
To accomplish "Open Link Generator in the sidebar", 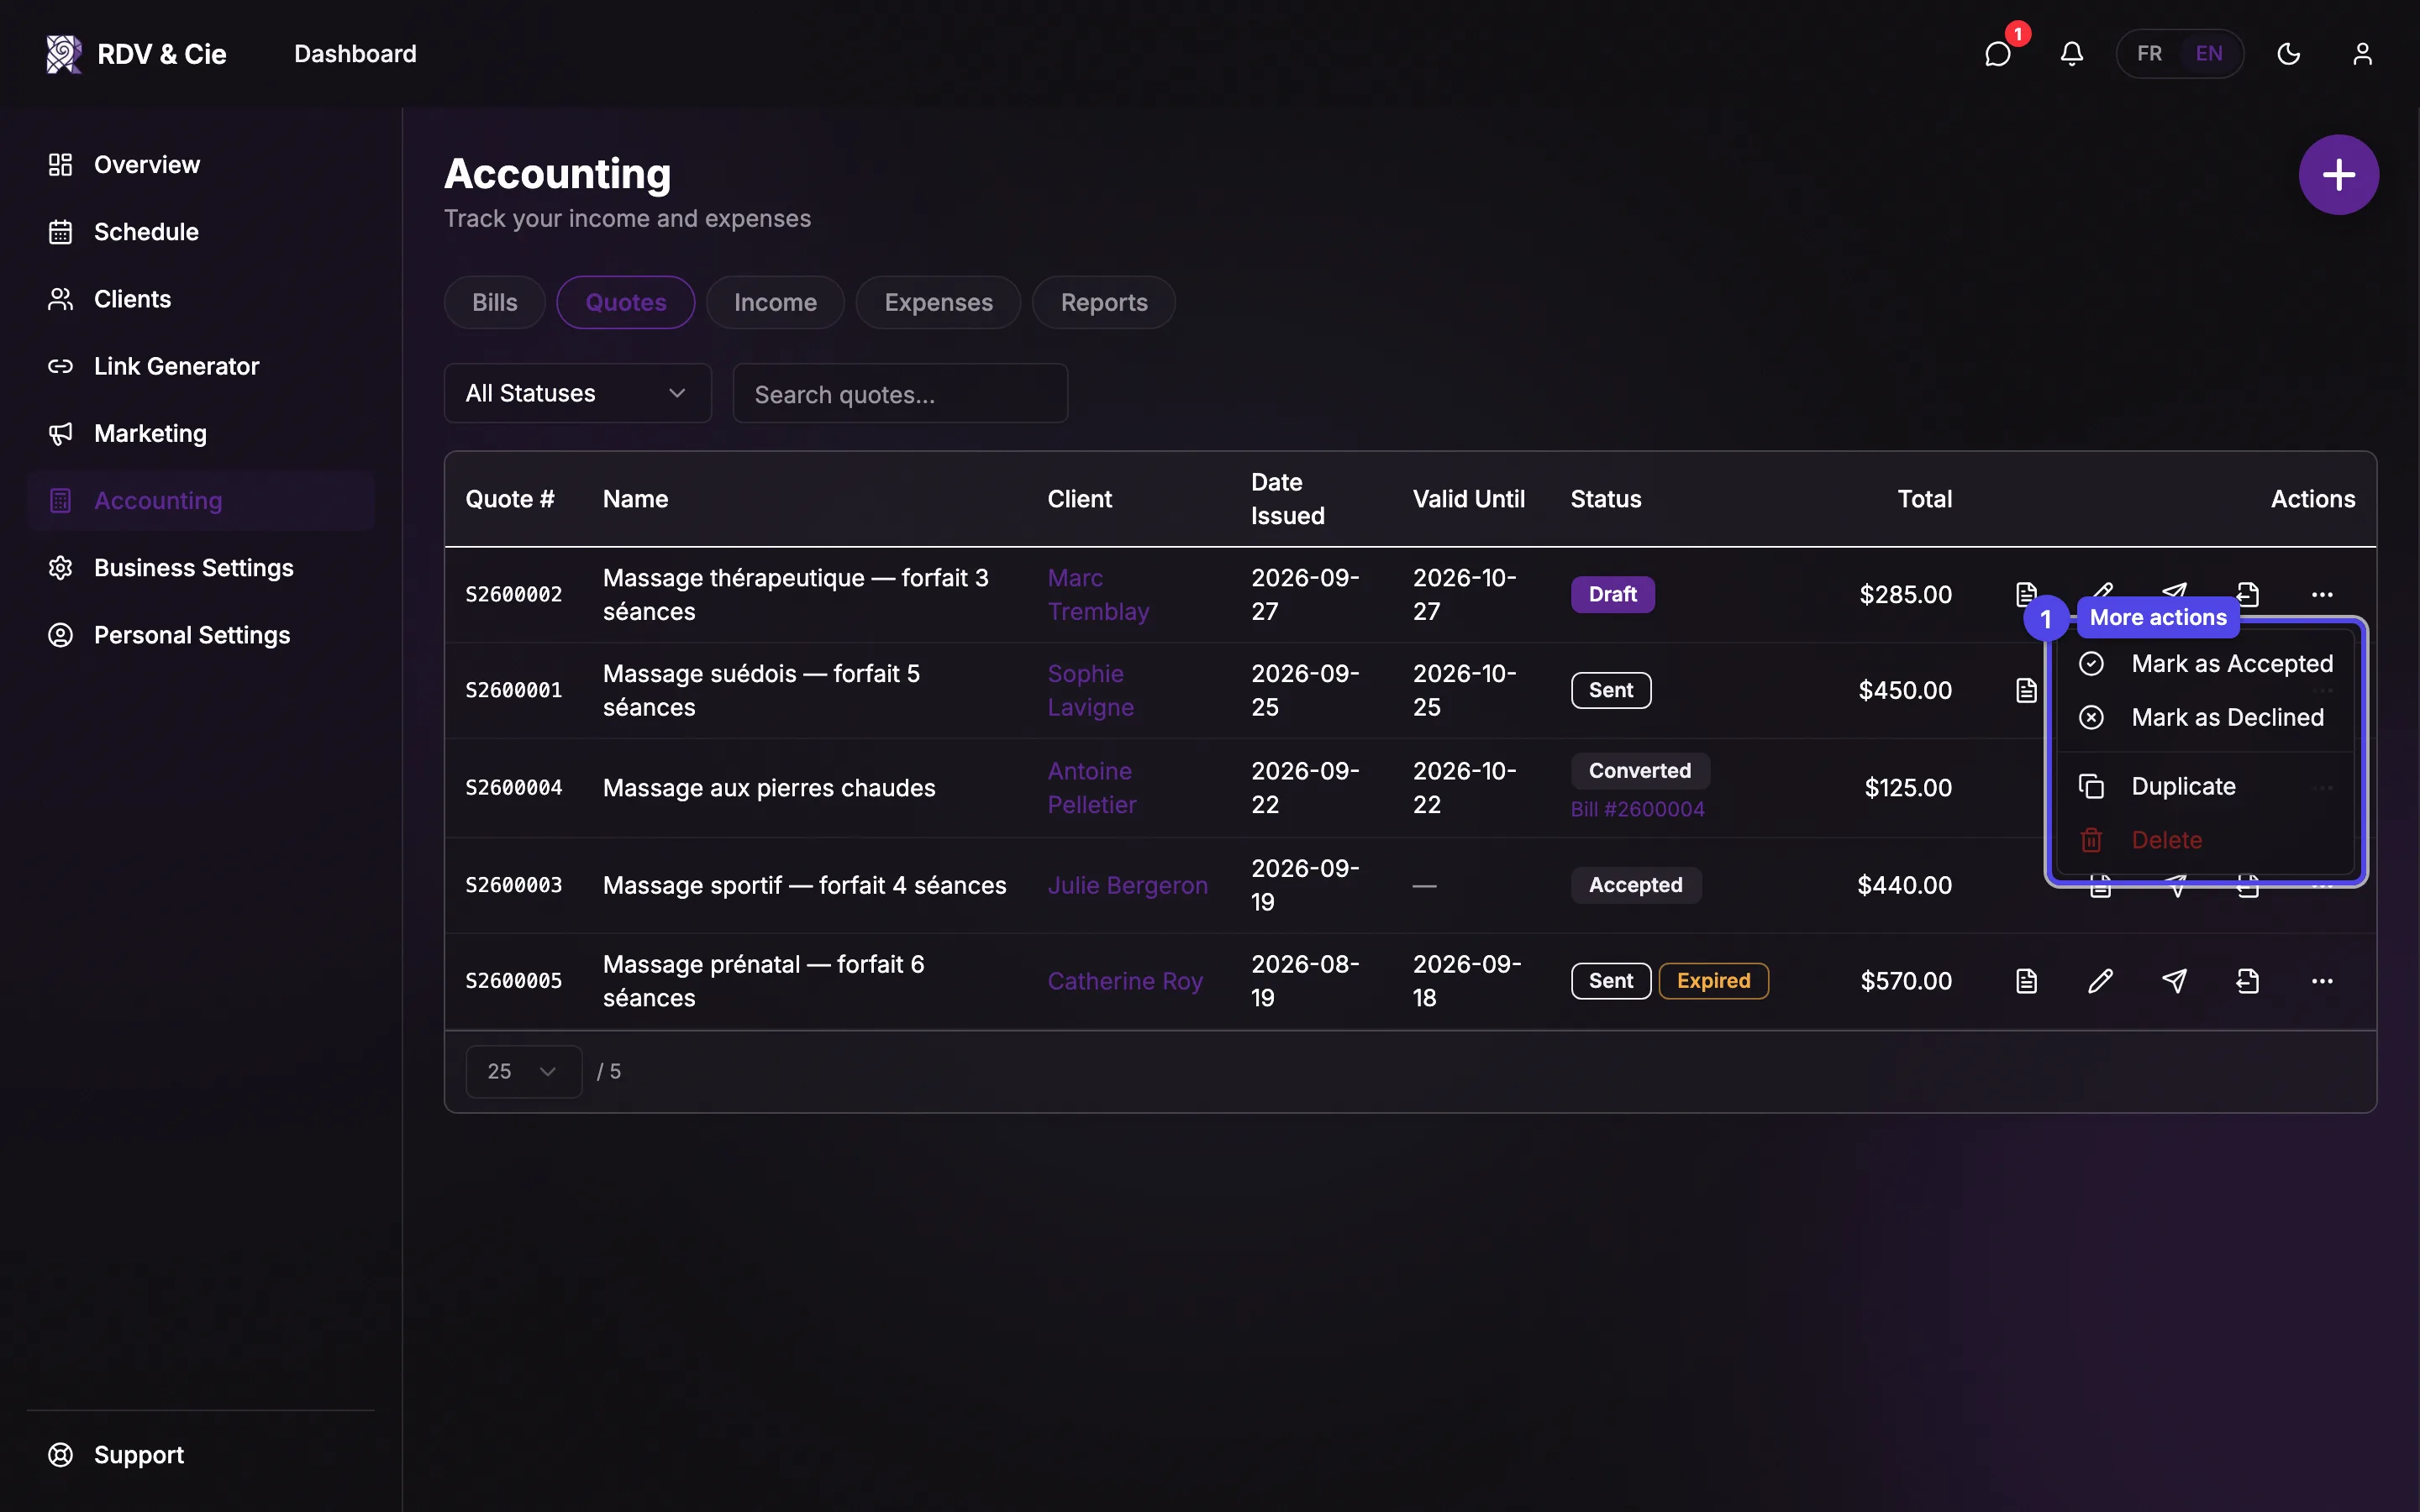I will tap(200, 366).
